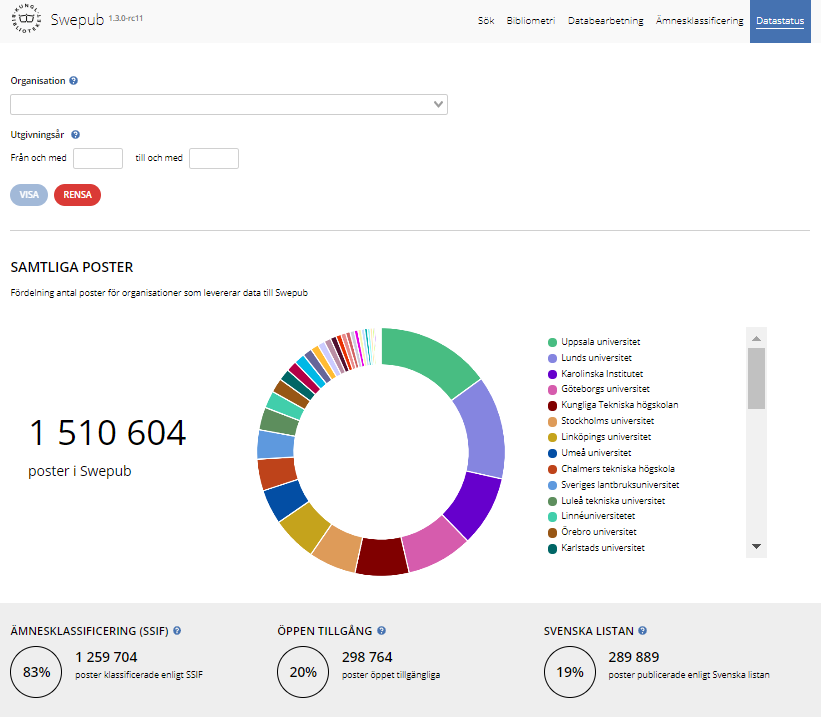Toggle Uppsala universitet legend entry
This screenshot has height=719, width=821.
click(594, 342)
